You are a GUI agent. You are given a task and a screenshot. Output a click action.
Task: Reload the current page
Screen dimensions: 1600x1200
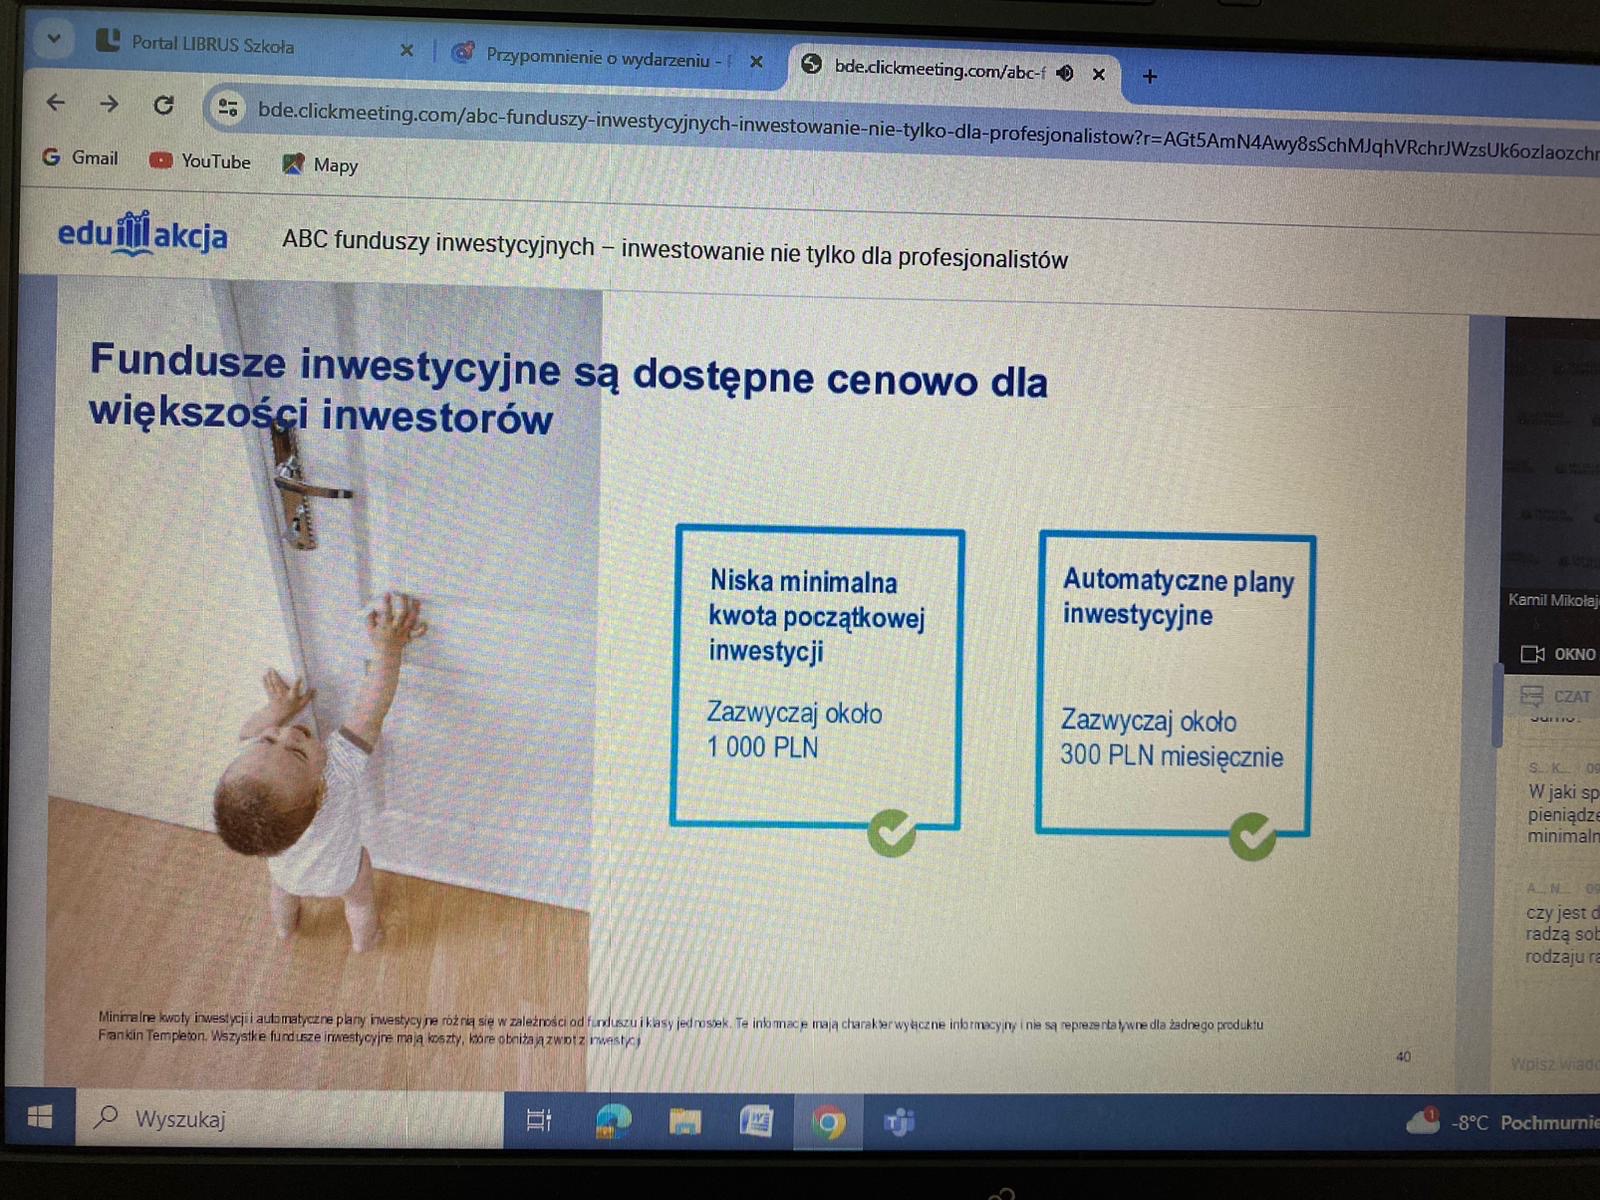coord(164,105)
